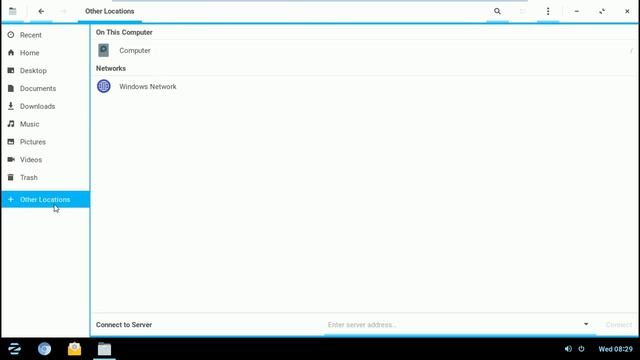Open Downloads in sidebar

tap(45, 106)
